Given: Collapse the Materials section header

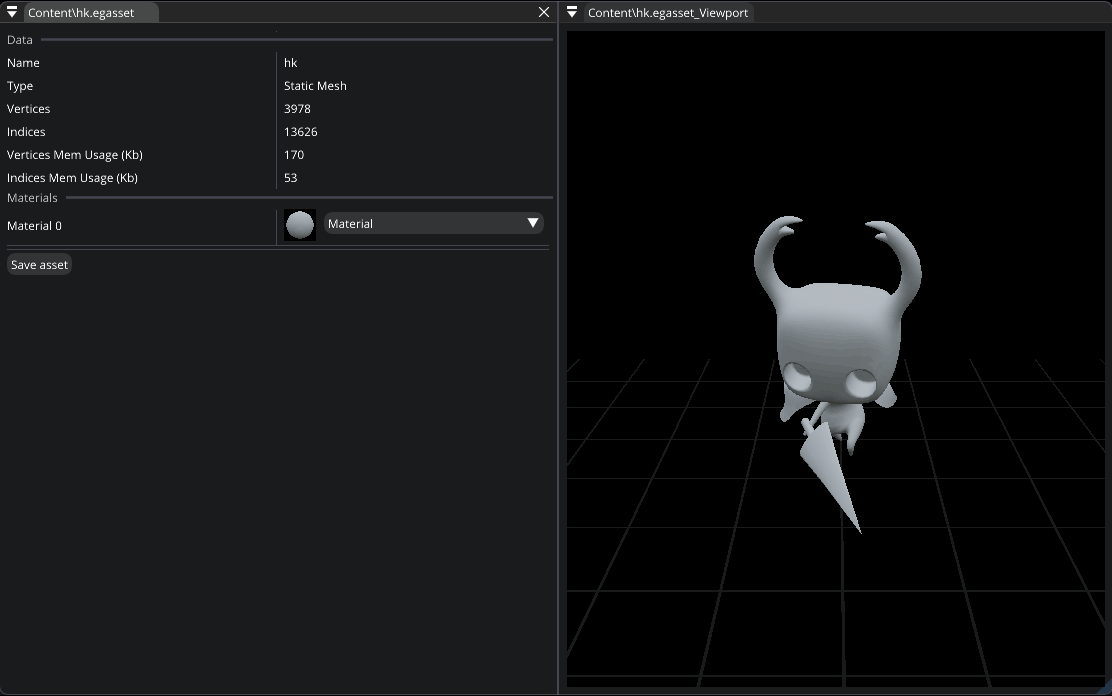Looking at the screenshot, I should point(32,198).
